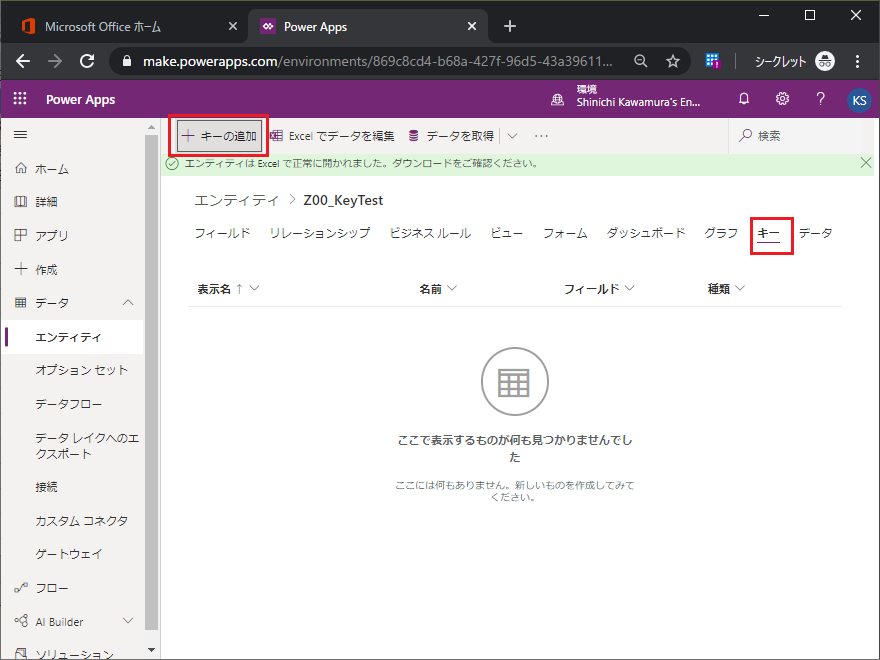Bookmark this page with the star icon

[673, 61]
